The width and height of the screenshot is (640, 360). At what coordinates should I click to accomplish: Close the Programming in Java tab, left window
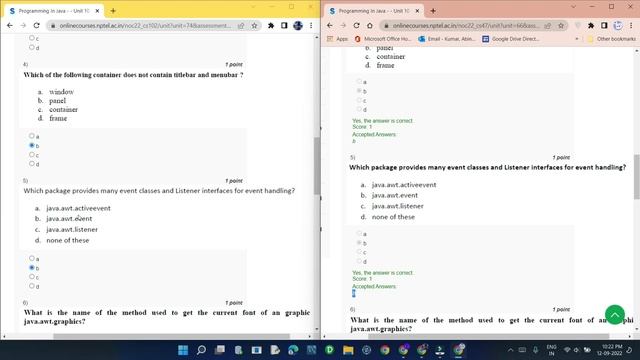tap(97, 11)
